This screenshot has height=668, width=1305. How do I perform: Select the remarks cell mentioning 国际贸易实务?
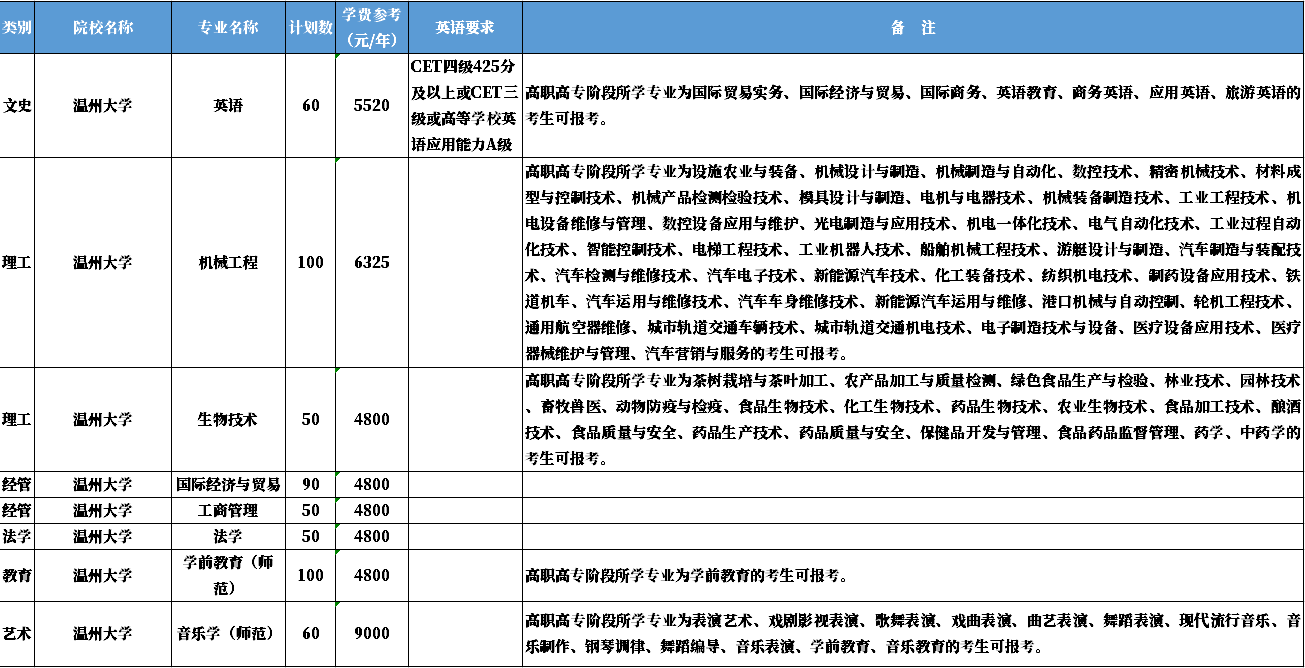913,106
